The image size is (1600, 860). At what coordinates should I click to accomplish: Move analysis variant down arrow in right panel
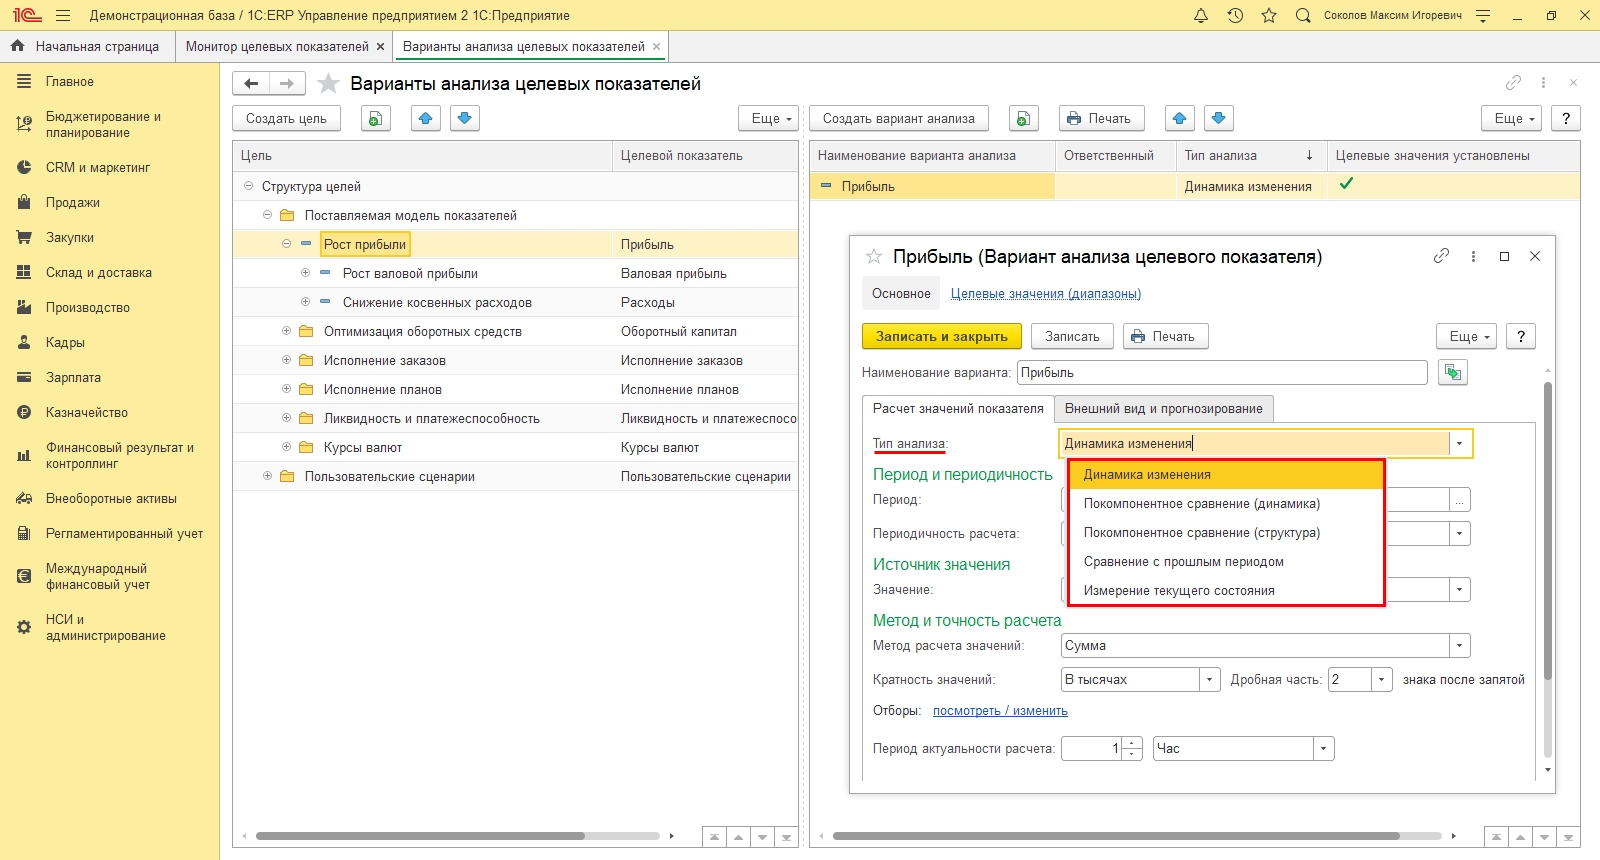pos(1218,118)
